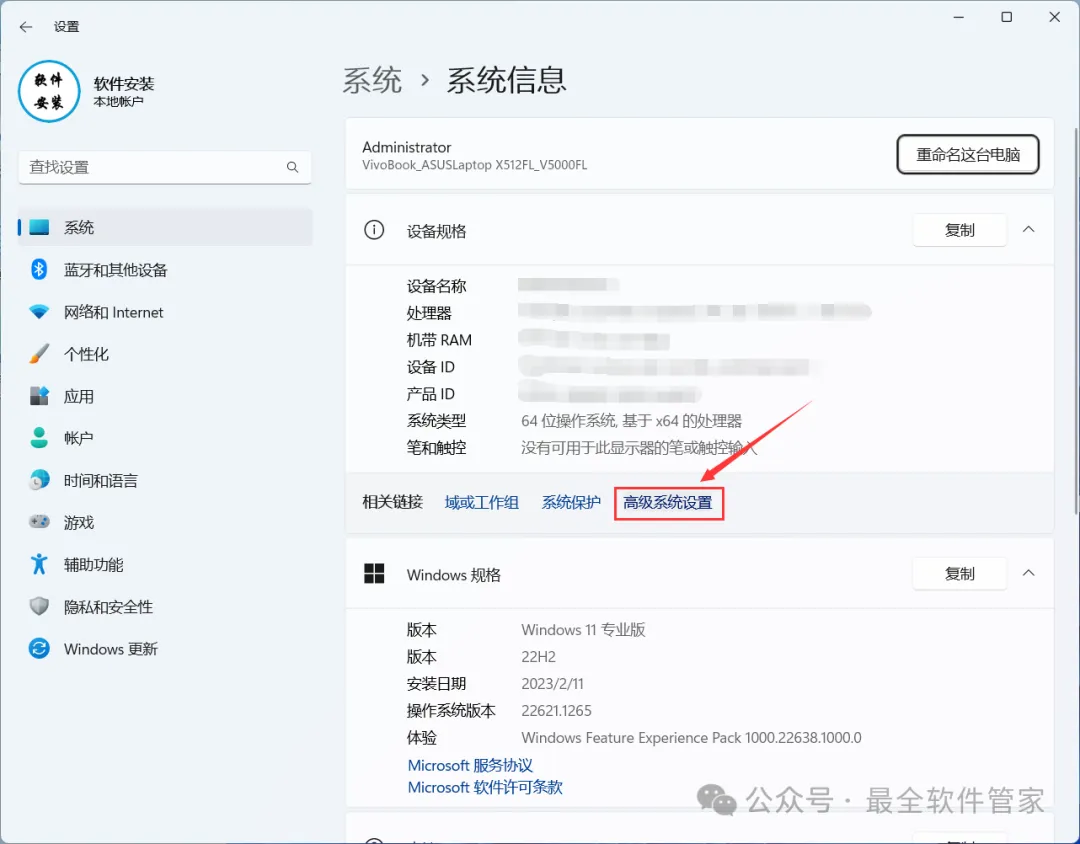
Task: Copy Windows specs with 复制 button
Action: (x=959, y=574)
